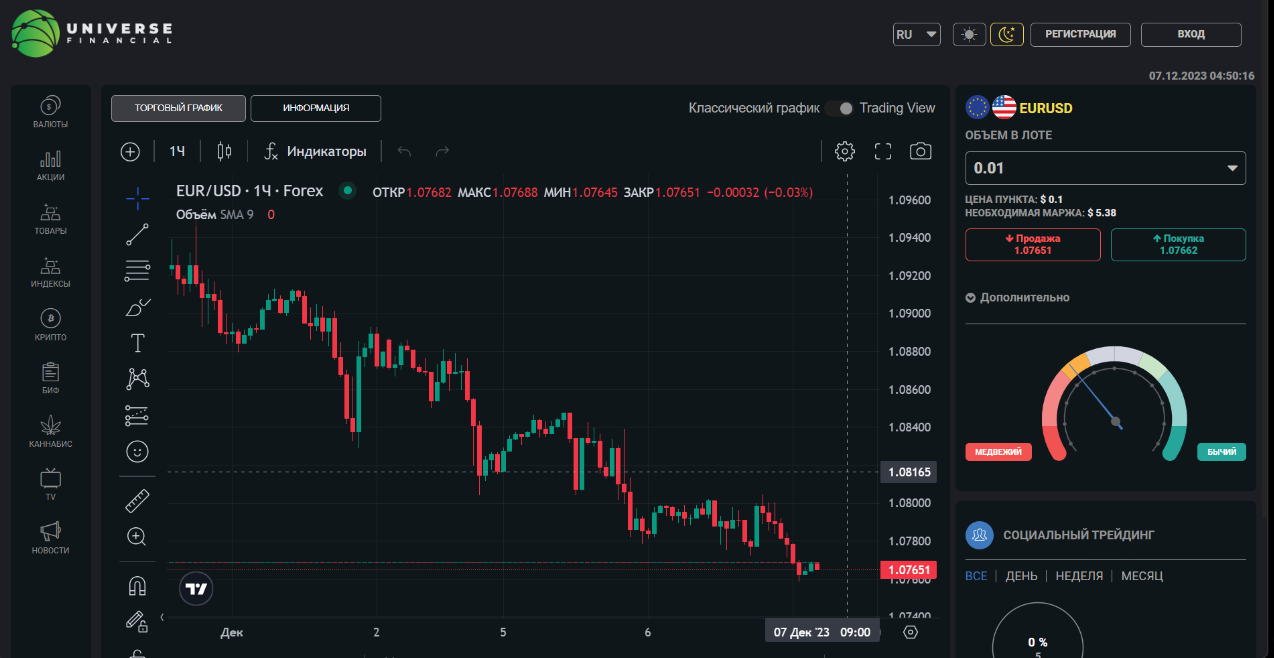This screenshot has height=658, width=1274.
Task: Enter fullscreen chart mode
Action: pyautogui.click(x=883, y=151)
